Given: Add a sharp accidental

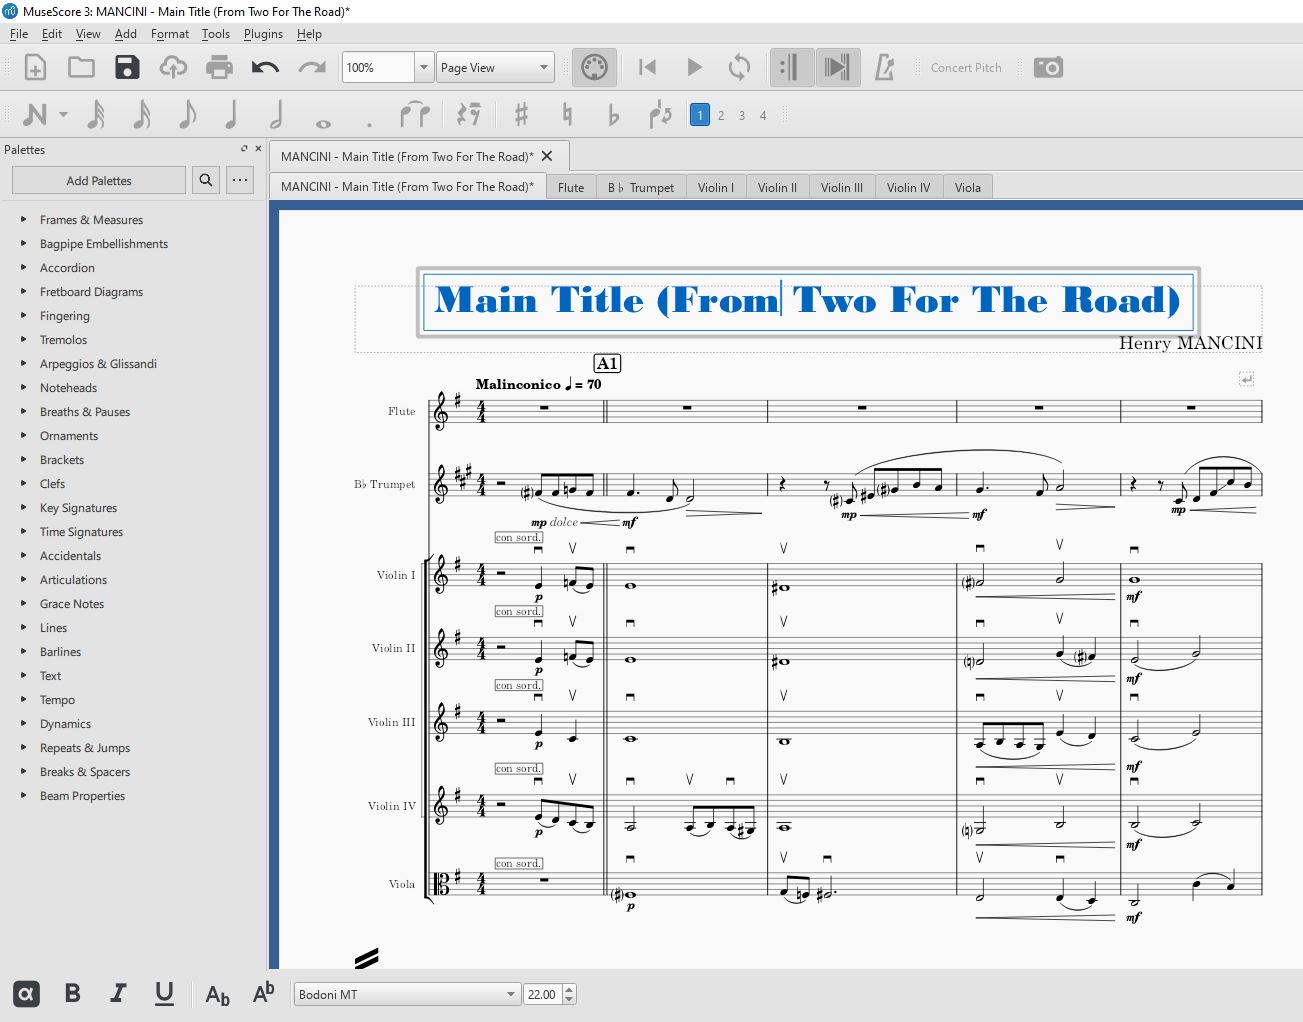Looking at the screenshot, I should (519, 114).
